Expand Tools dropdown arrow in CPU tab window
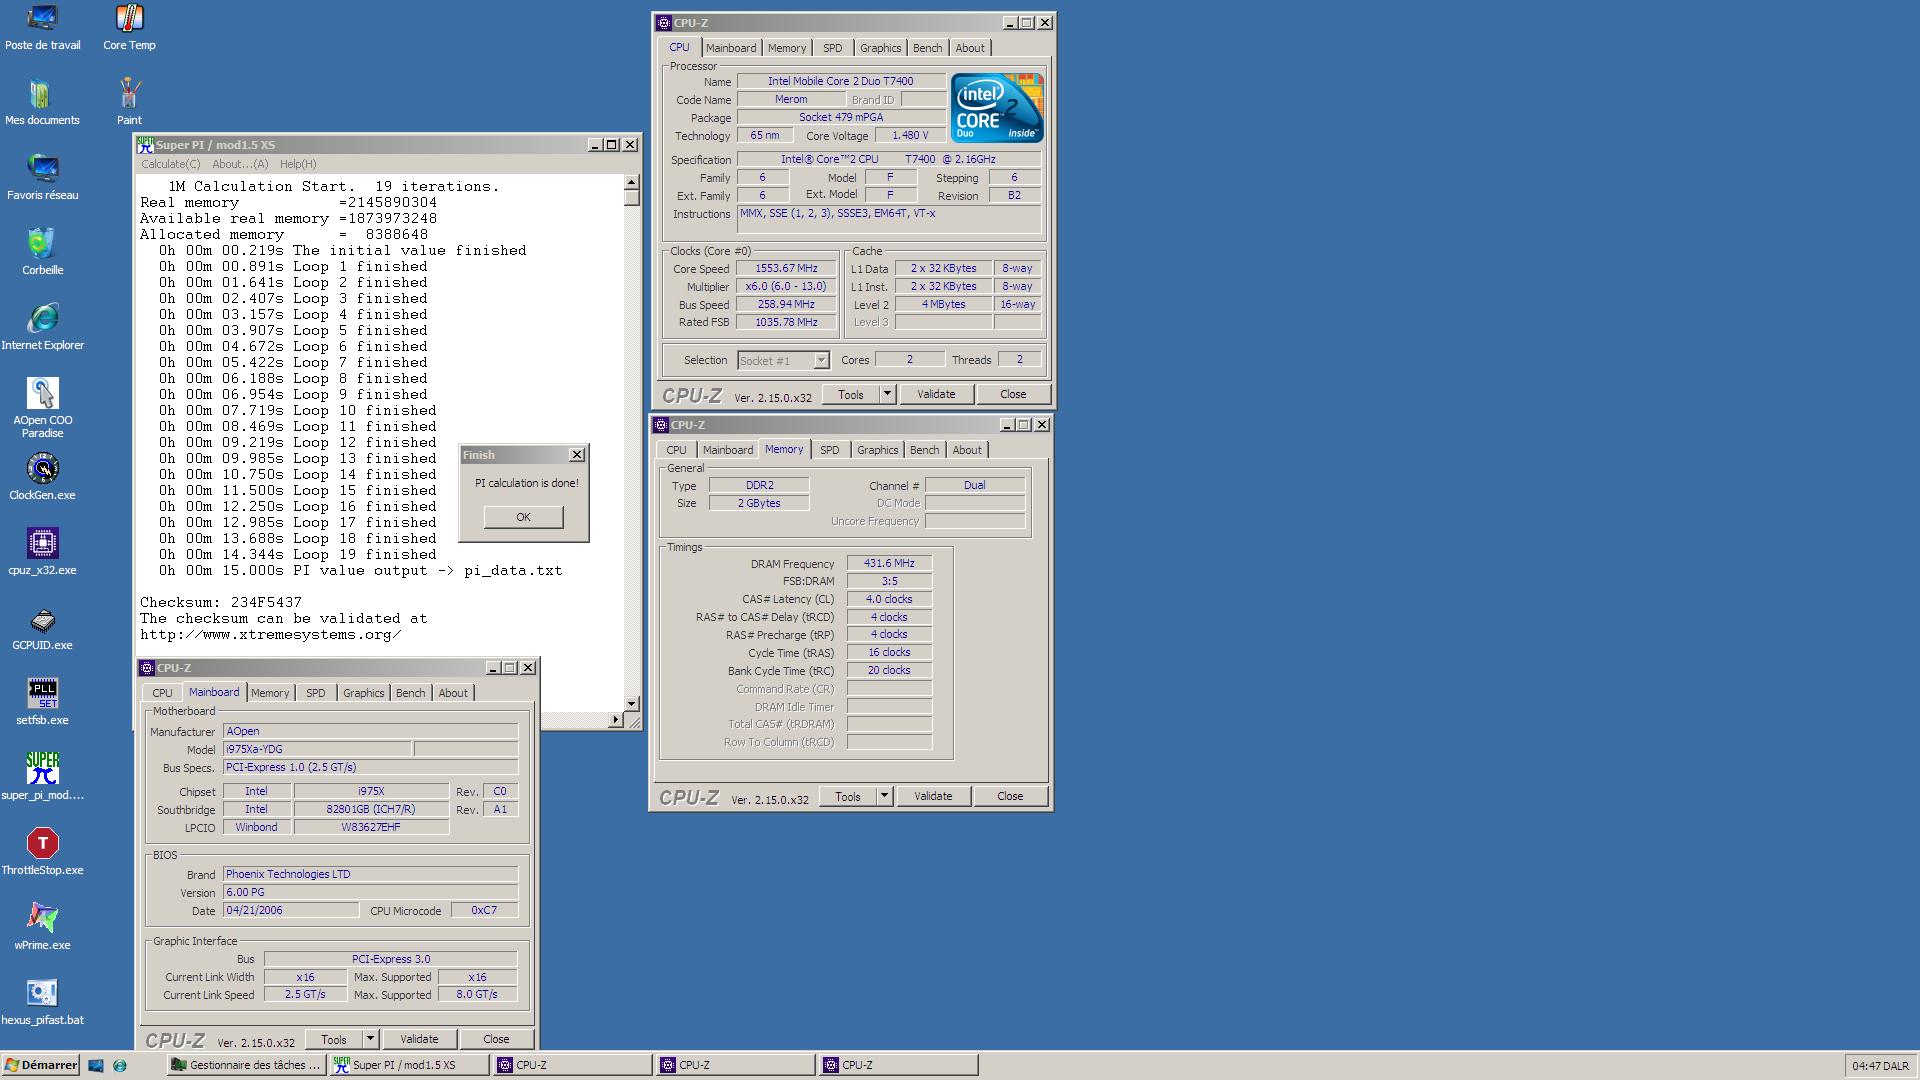 click(887, 394)
